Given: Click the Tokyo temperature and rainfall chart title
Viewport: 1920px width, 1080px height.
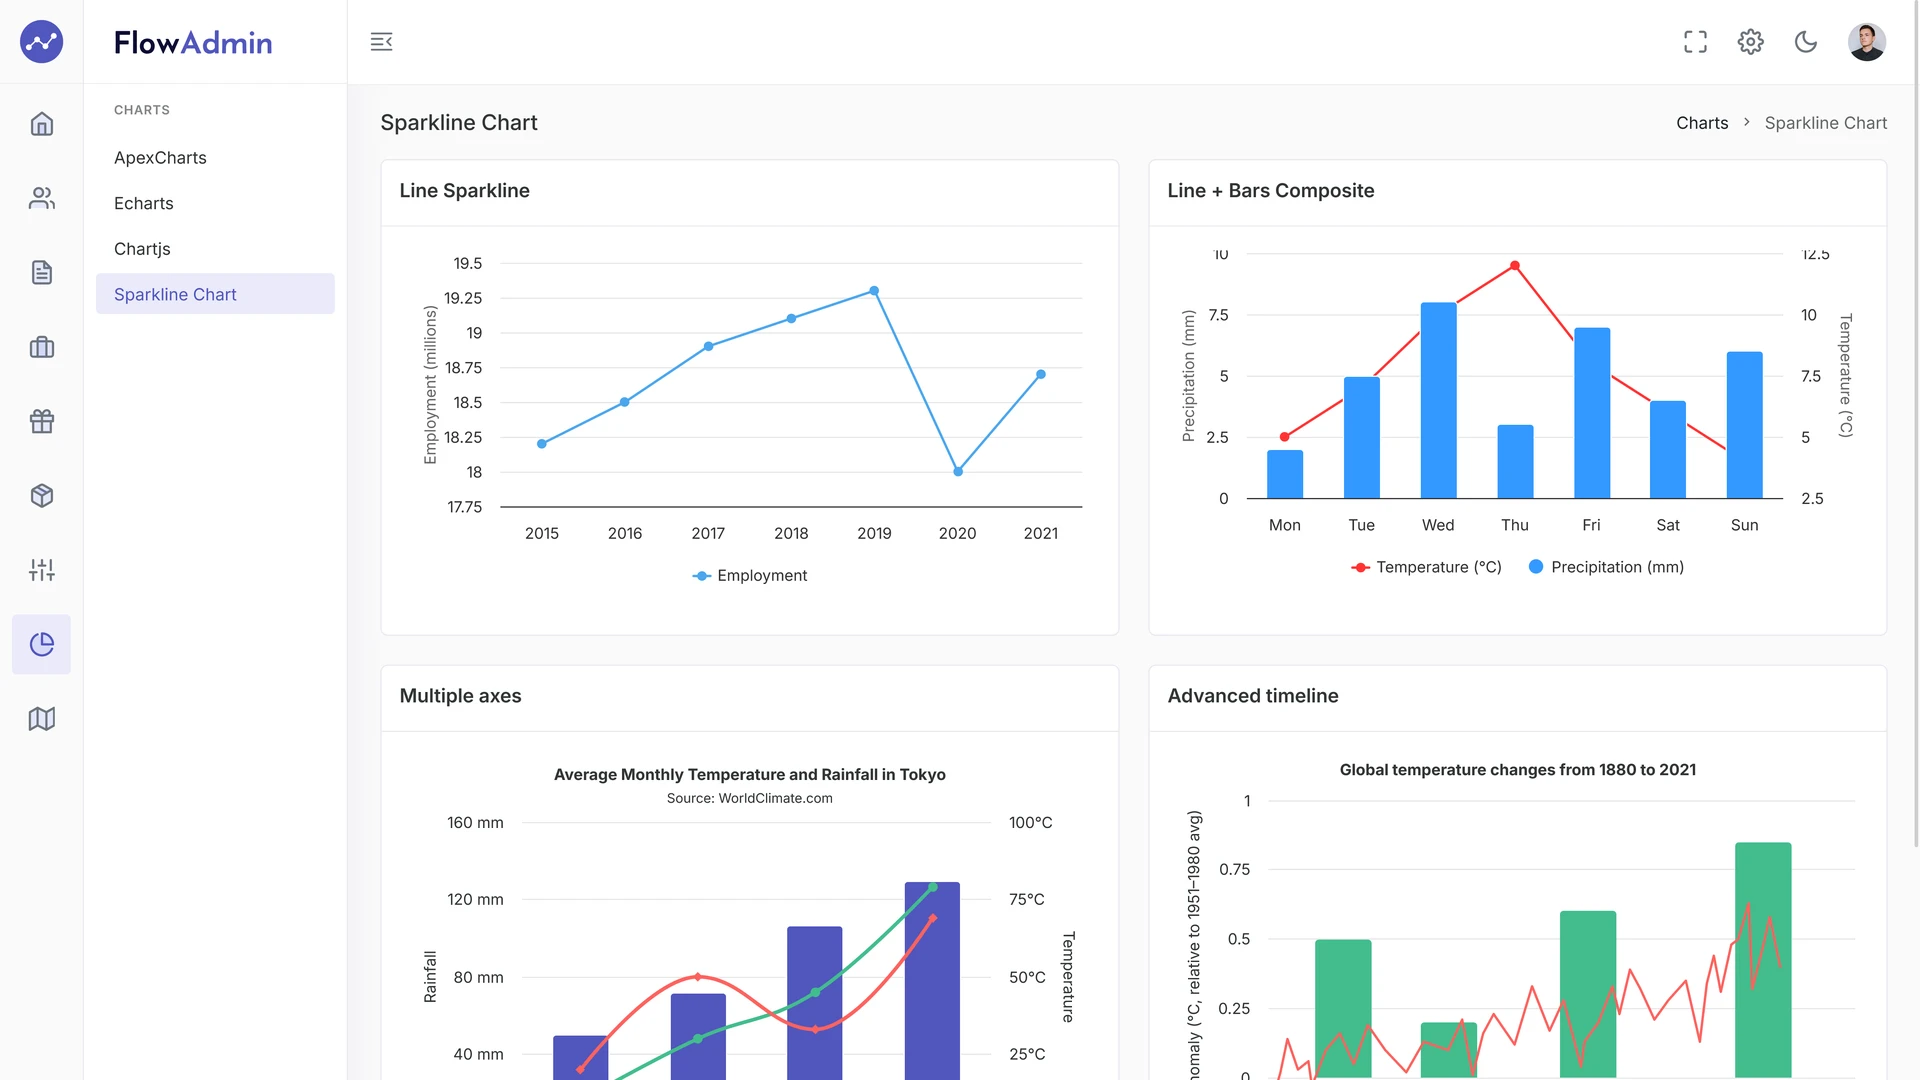Looking at the screenshot, I should tap(749, 774).
